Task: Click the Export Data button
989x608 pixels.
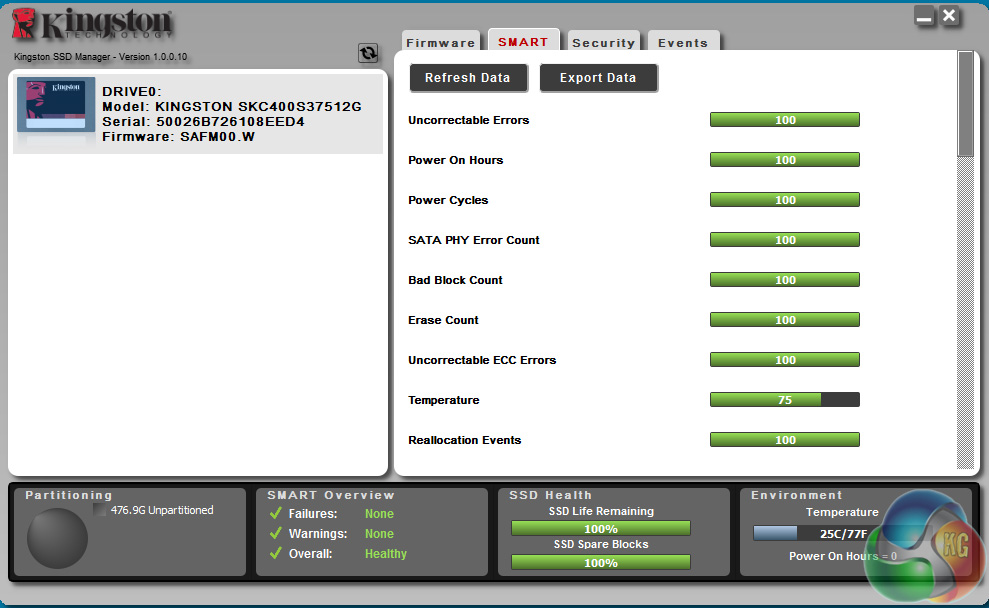Action: point(599,78)
